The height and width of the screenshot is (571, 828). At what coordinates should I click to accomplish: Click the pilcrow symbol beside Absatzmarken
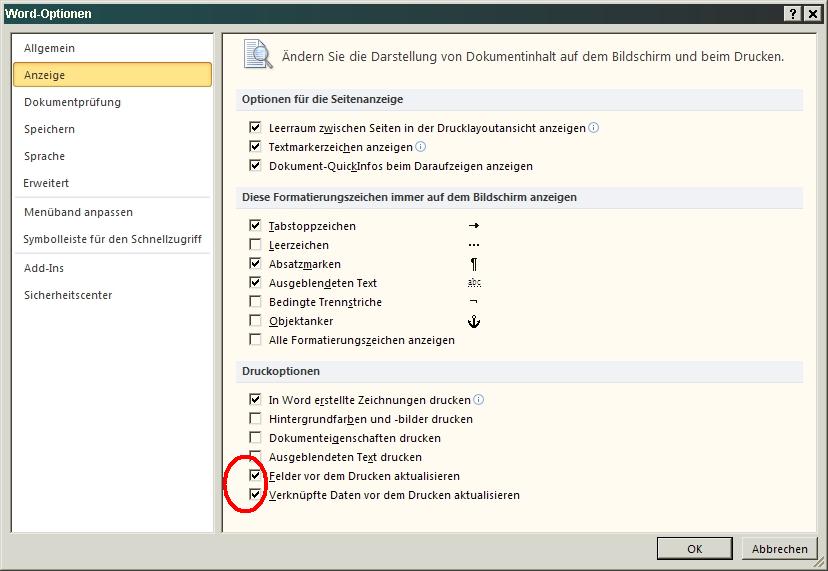pyautogui.click(x=474, y=264)
